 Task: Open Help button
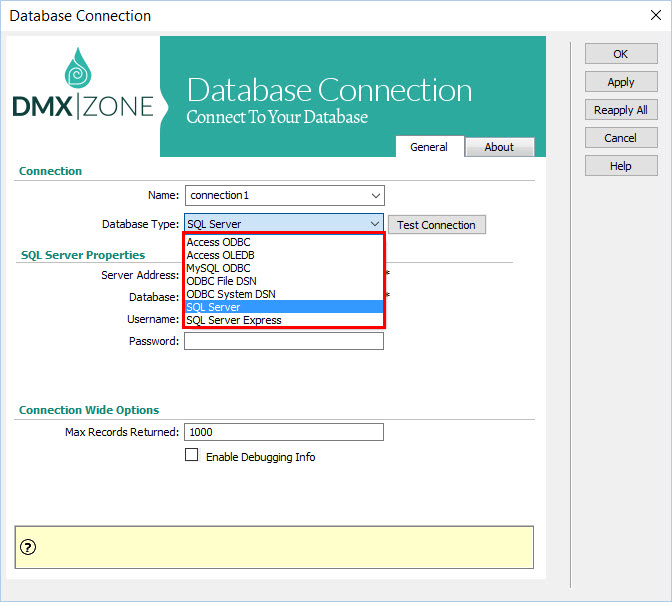[x=621, y=166]
